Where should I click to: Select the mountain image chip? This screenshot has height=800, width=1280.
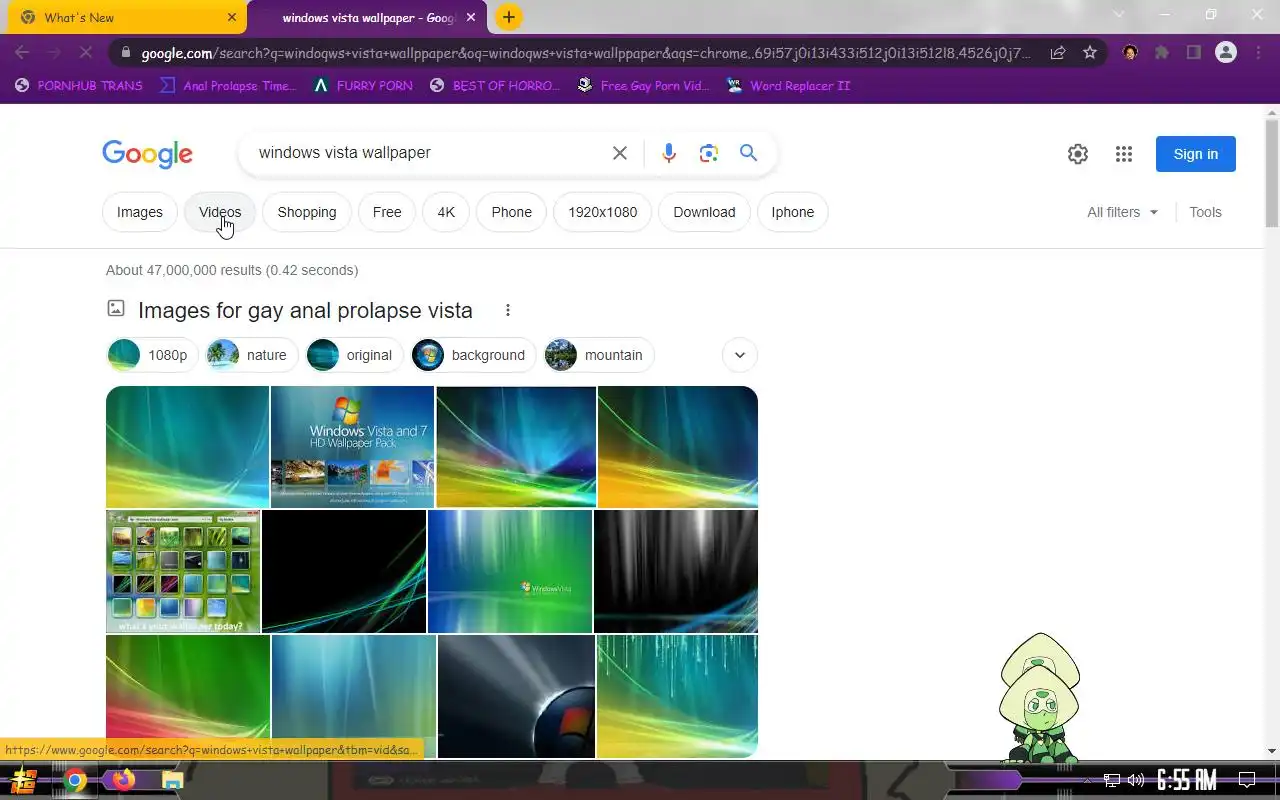(x=599, y=355)
